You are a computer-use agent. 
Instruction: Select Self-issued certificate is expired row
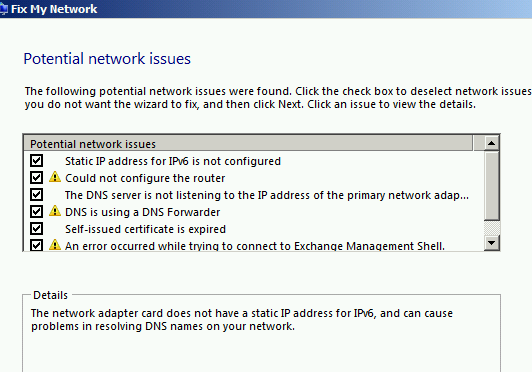pyautogui.click(x=145, y=229)
